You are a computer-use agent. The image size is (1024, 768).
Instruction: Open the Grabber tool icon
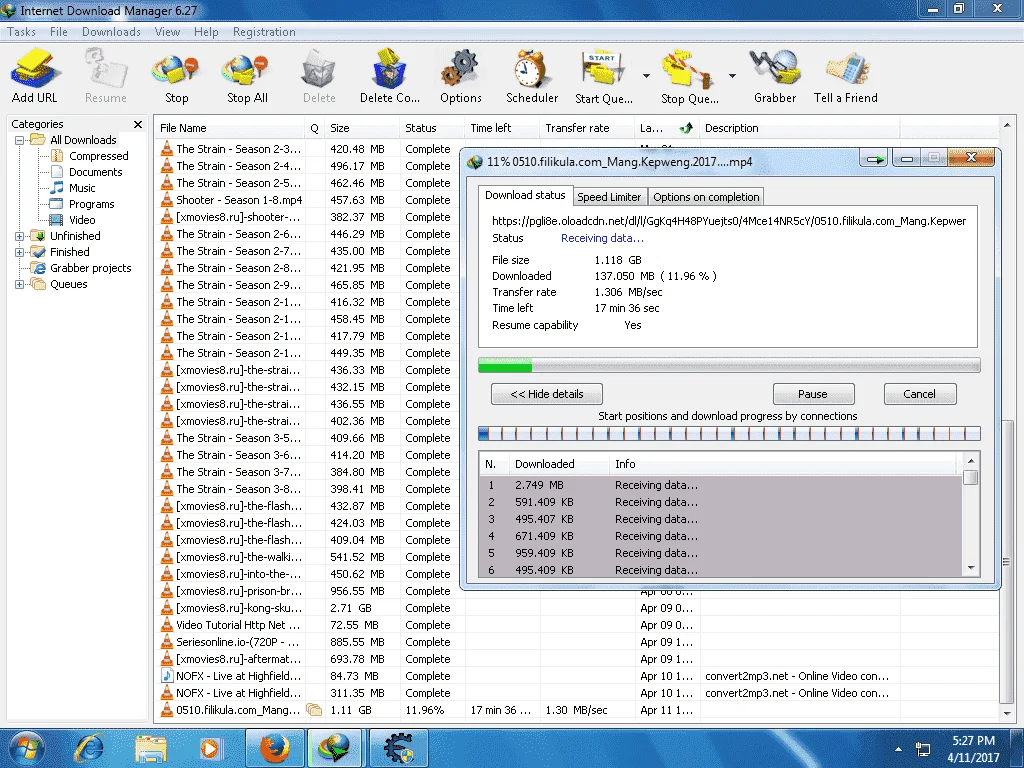pyautogui.click(x=775, y=75)
